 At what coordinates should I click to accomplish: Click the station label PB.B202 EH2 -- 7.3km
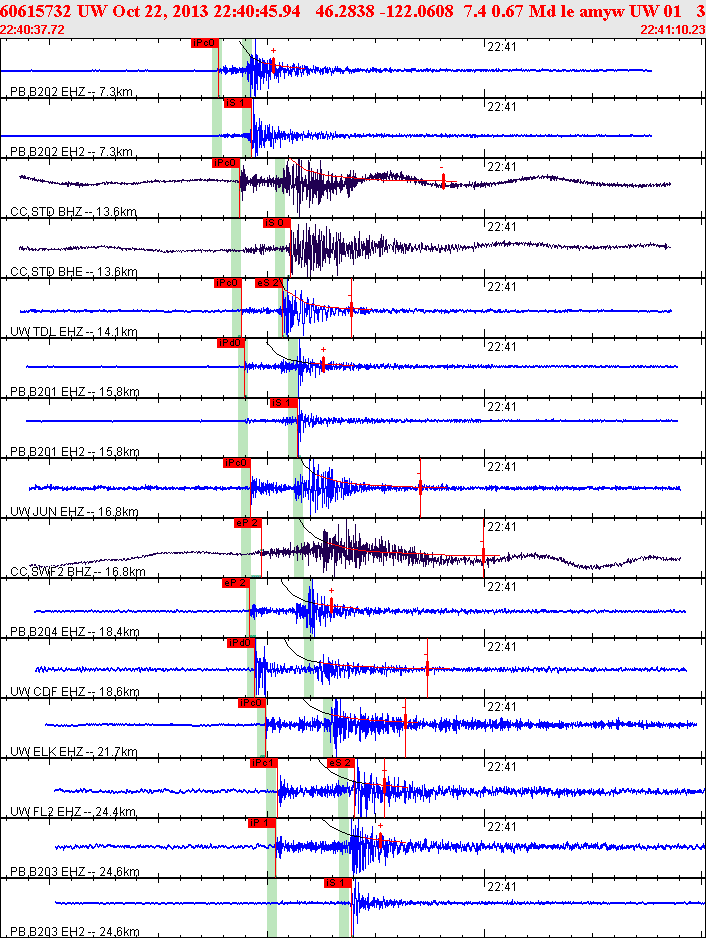click(x=71, y=151)
